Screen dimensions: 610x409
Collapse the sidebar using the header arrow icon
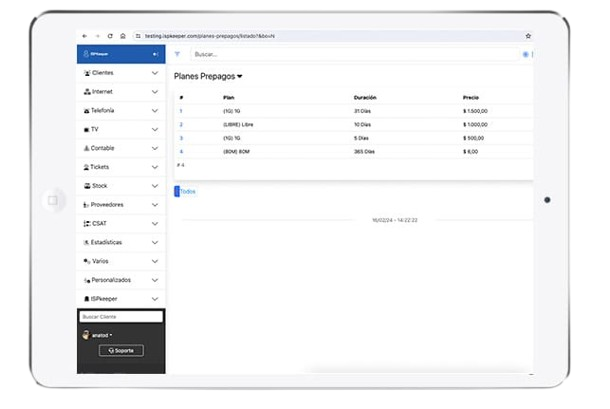[x=156, y=54]
